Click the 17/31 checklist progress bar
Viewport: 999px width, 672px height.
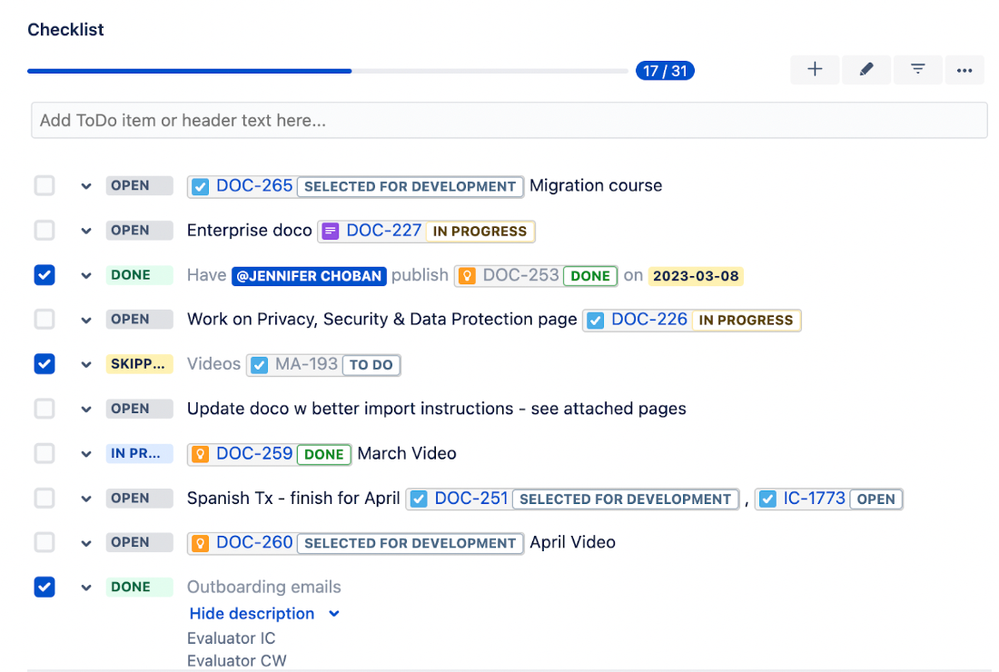coord(664,70)
